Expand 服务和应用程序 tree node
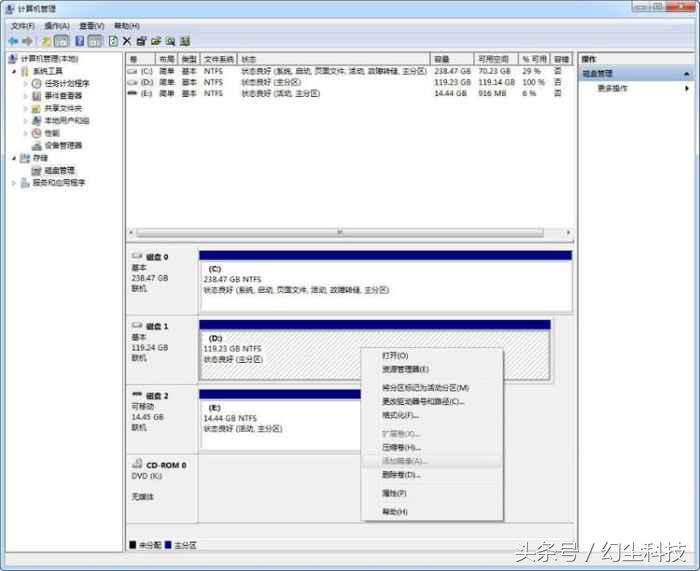 coord(14,183)
